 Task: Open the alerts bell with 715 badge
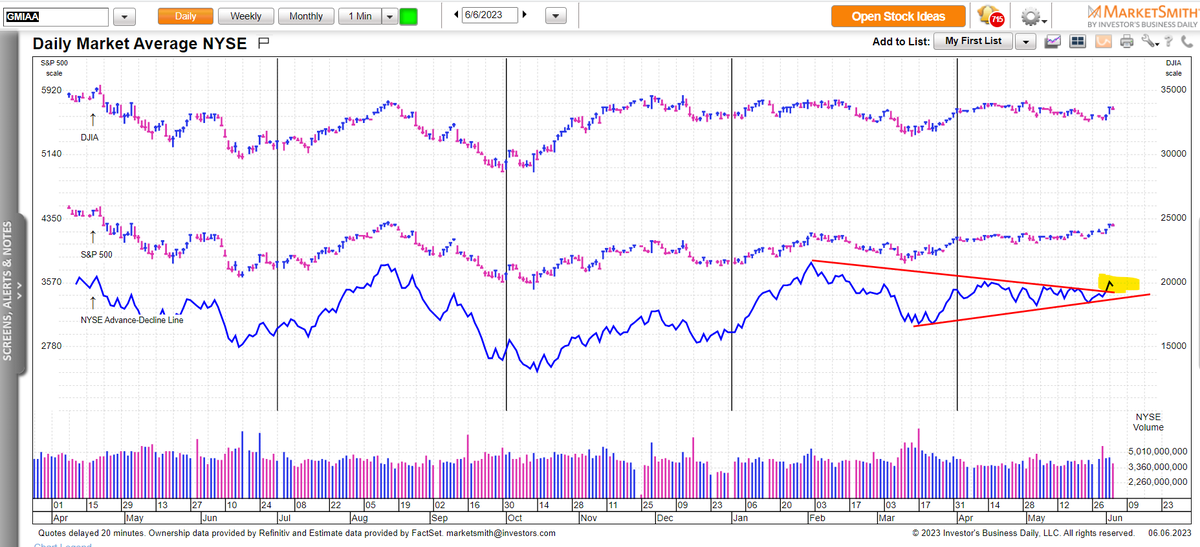(990, 16)
